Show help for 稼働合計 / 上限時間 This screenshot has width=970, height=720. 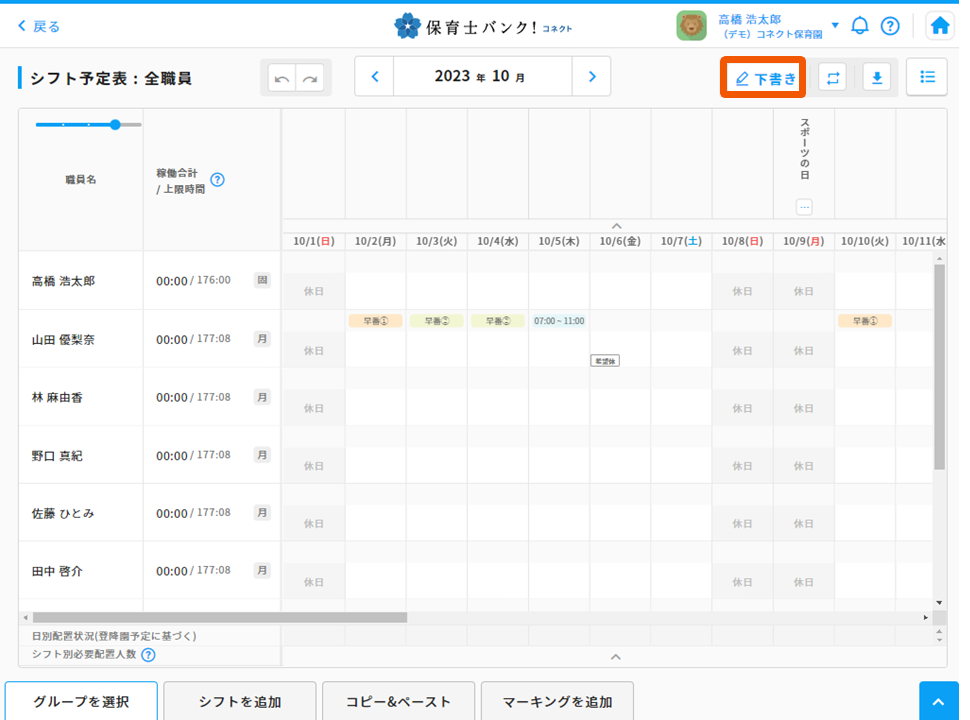click(x=217, y=180)
